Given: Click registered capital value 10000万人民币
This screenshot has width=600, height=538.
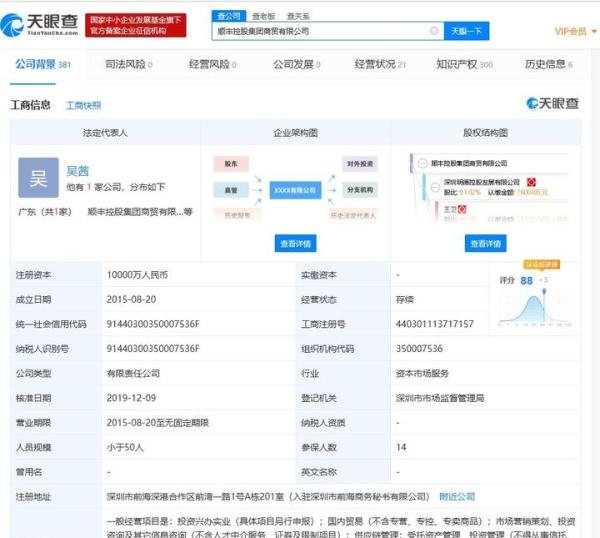Looking at the screenshot, I should point(137,275).
